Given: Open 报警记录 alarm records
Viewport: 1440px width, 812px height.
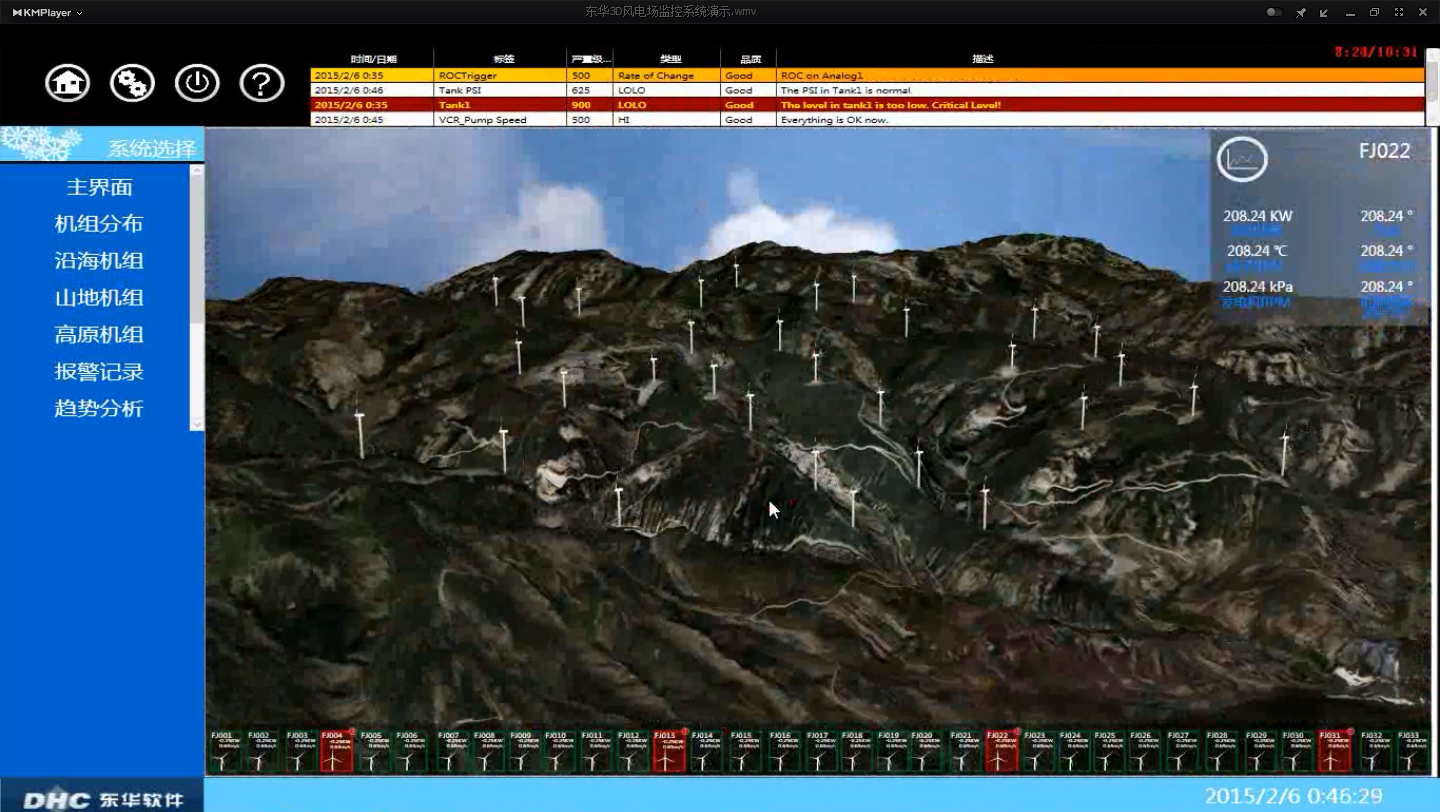Looking at the screenshot, I should coord(99,372).
